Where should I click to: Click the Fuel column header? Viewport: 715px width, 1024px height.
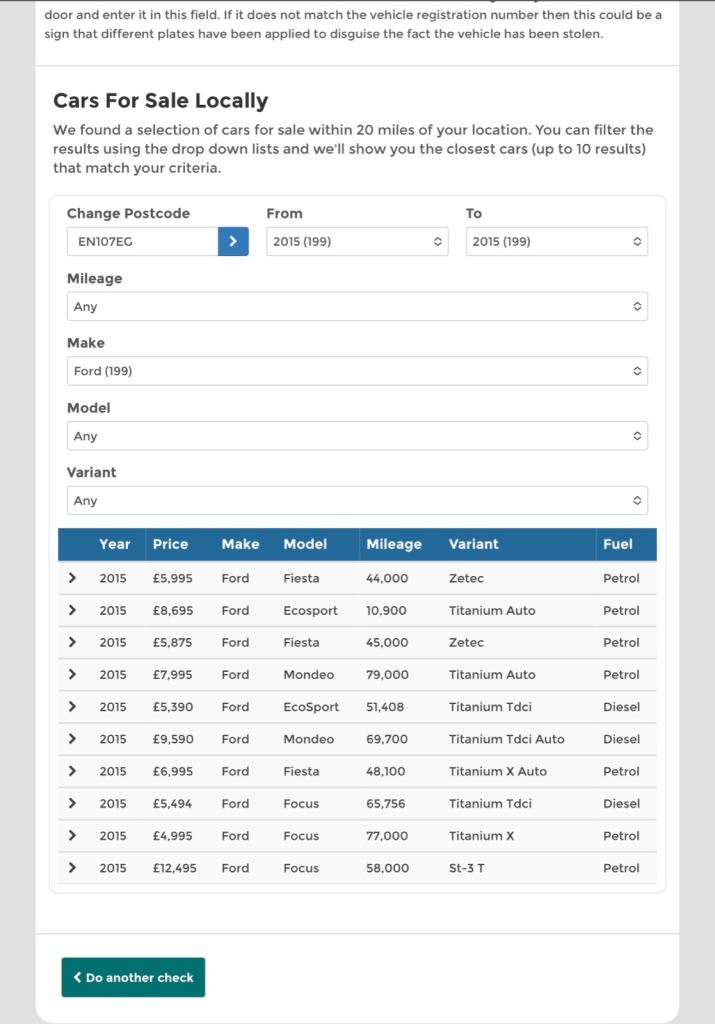tap(618, 544)
